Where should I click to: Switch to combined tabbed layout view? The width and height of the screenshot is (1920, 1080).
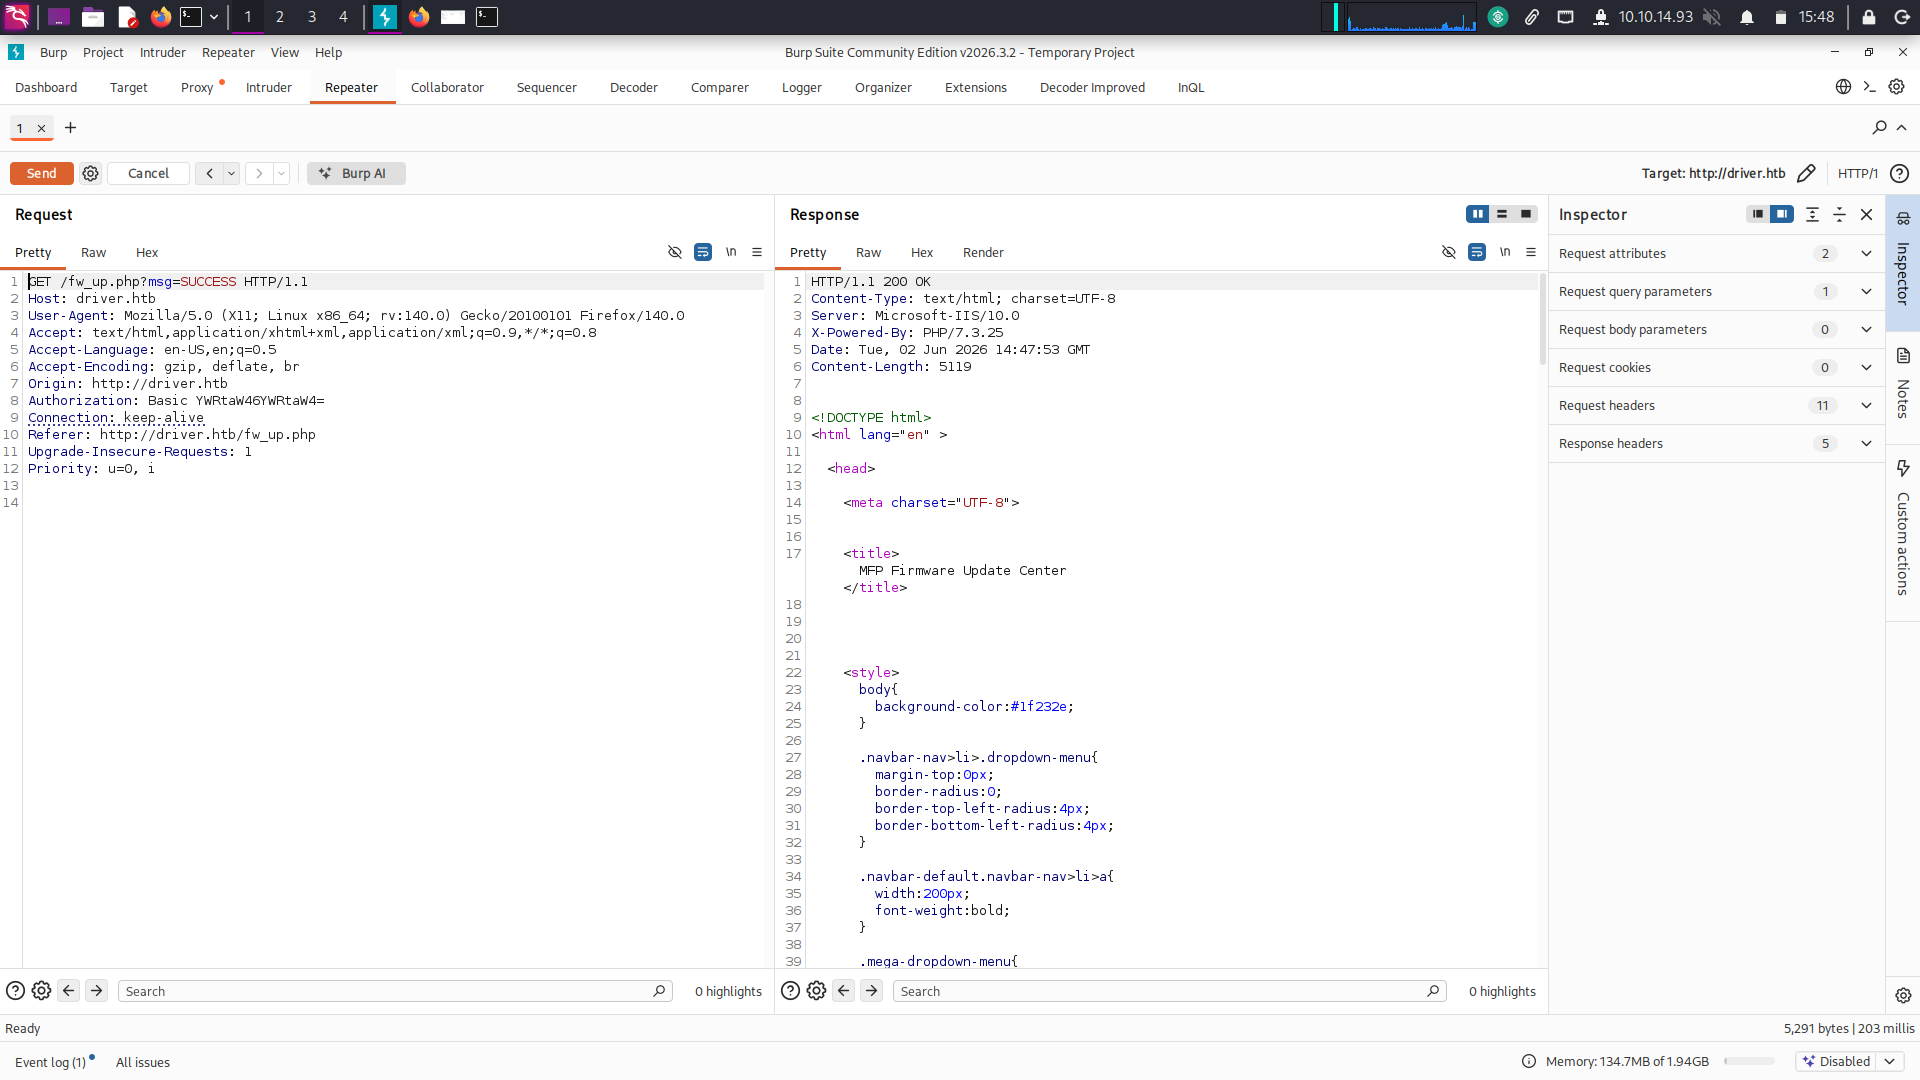point(1526,214)
